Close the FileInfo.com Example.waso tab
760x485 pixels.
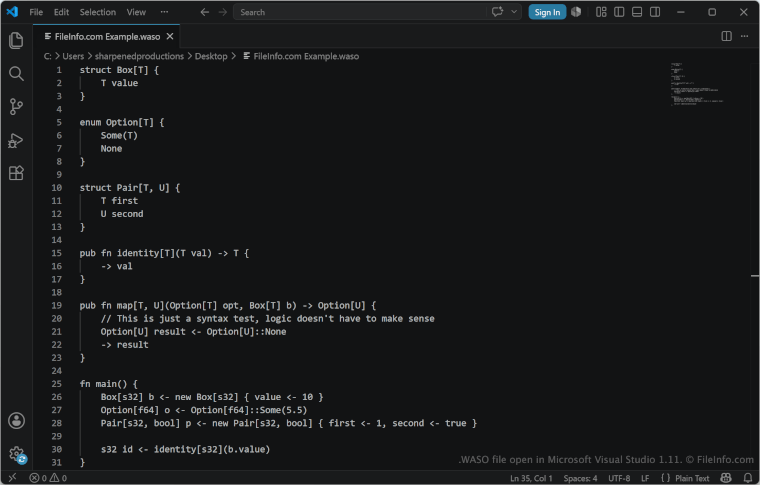[x=170, y=36]
